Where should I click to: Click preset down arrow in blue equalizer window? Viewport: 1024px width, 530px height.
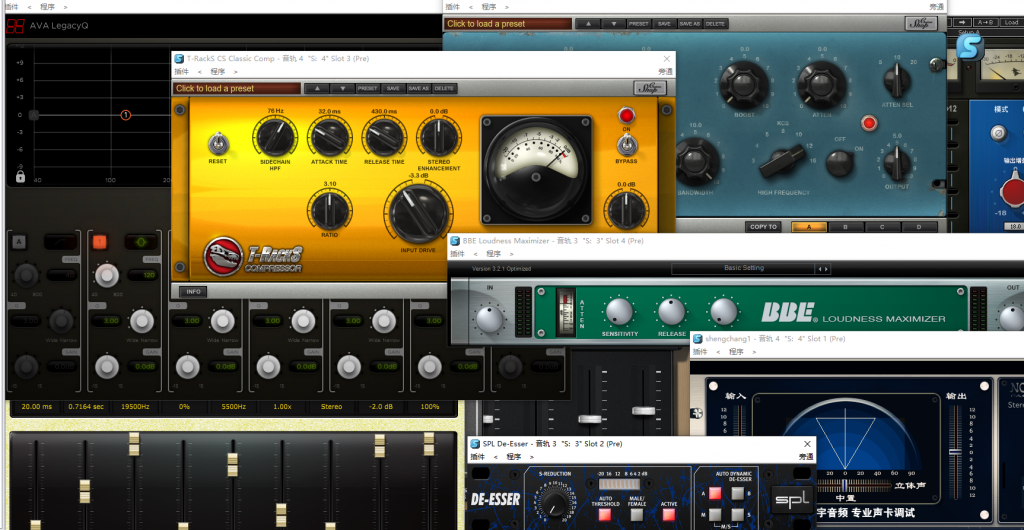pos(613,23)
